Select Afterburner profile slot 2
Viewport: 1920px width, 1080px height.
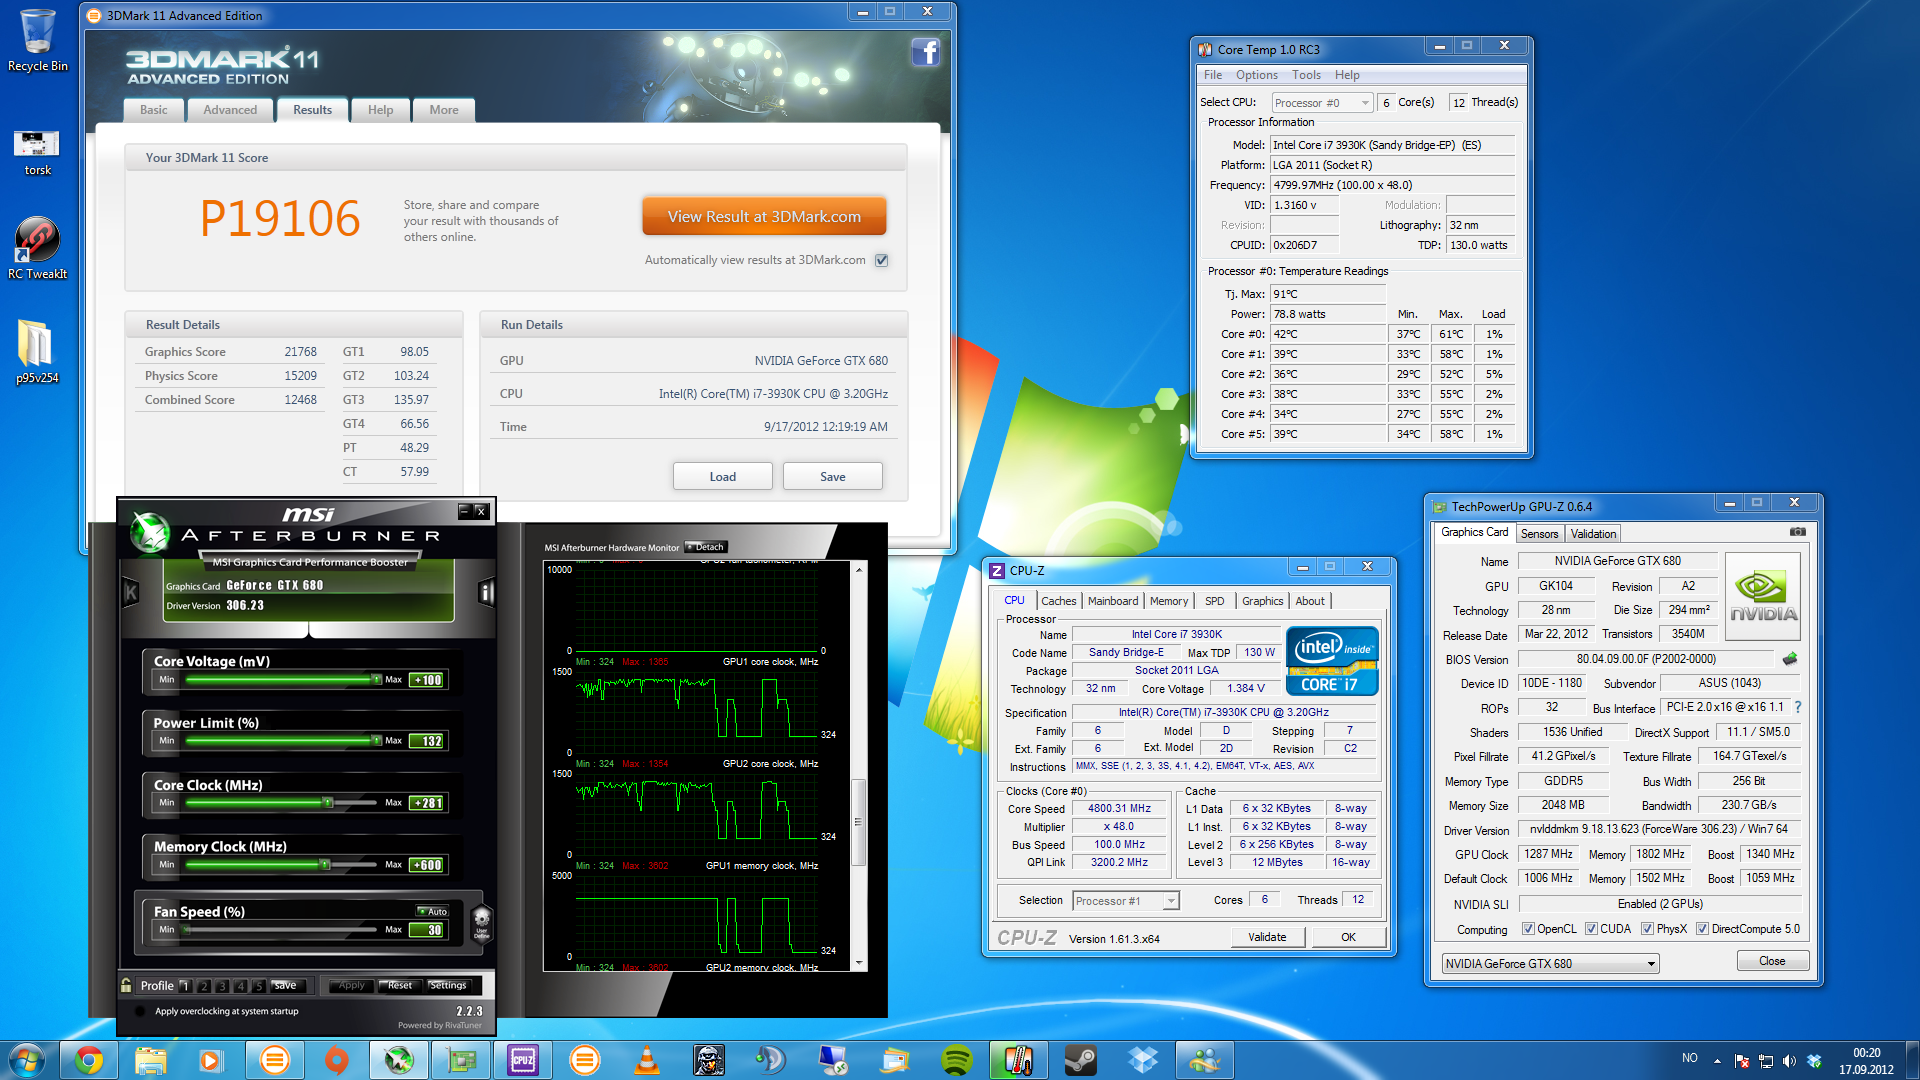204,986
